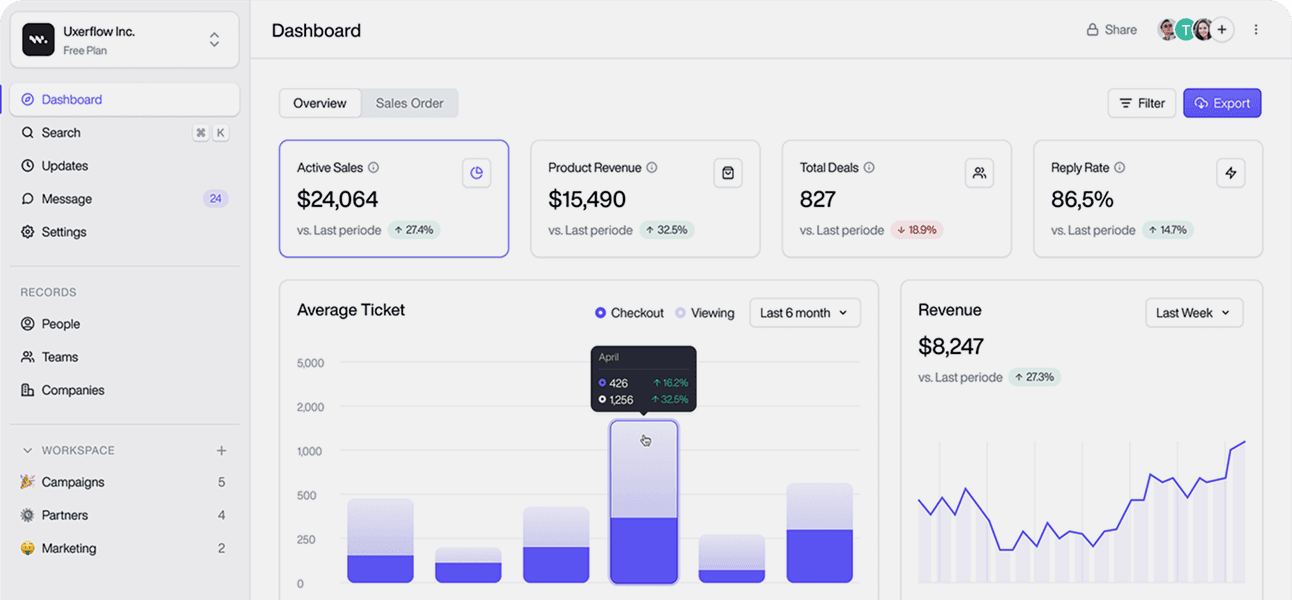Add a new workspace with the plus icon

[x=221, y=451]
